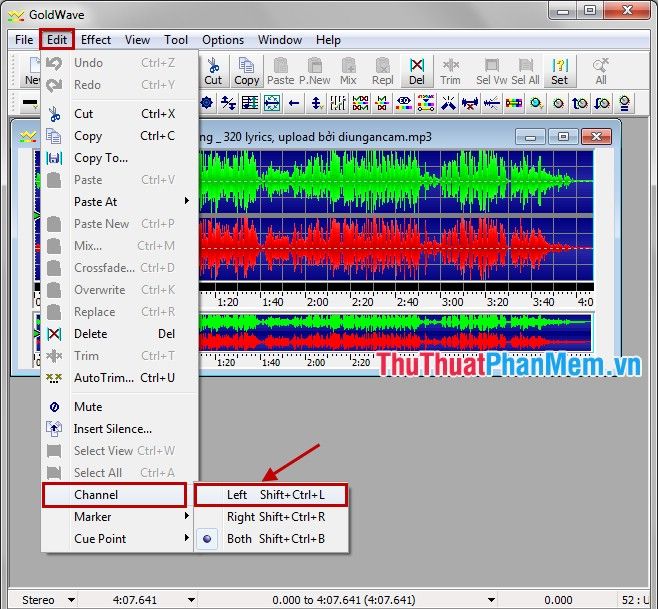
Task: Open the Options menu
Action: pyautogui.click(x=223, y=40)
